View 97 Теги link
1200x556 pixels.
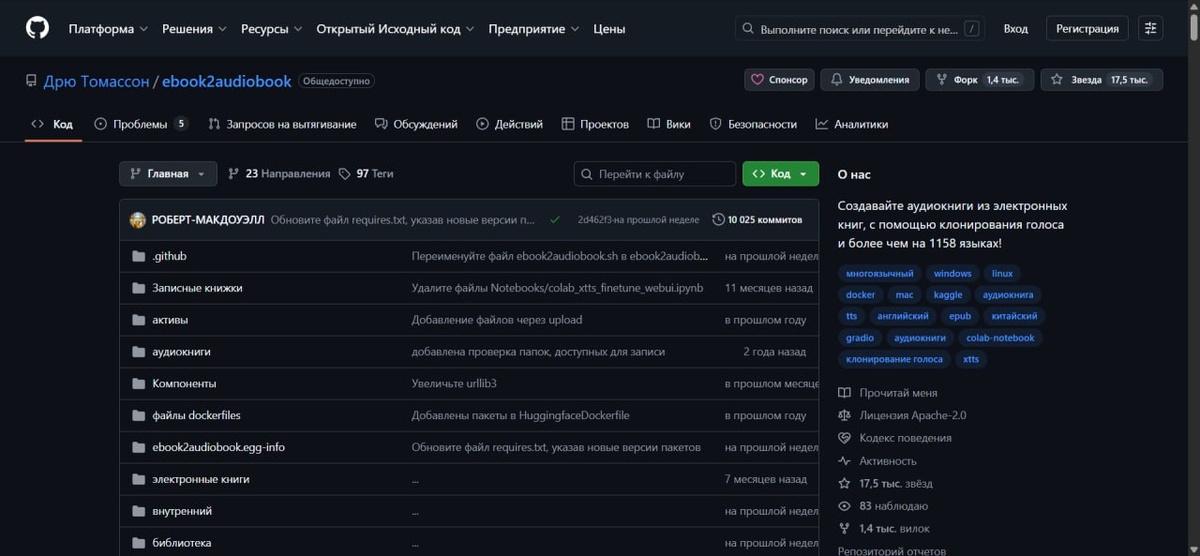point(366,174)
